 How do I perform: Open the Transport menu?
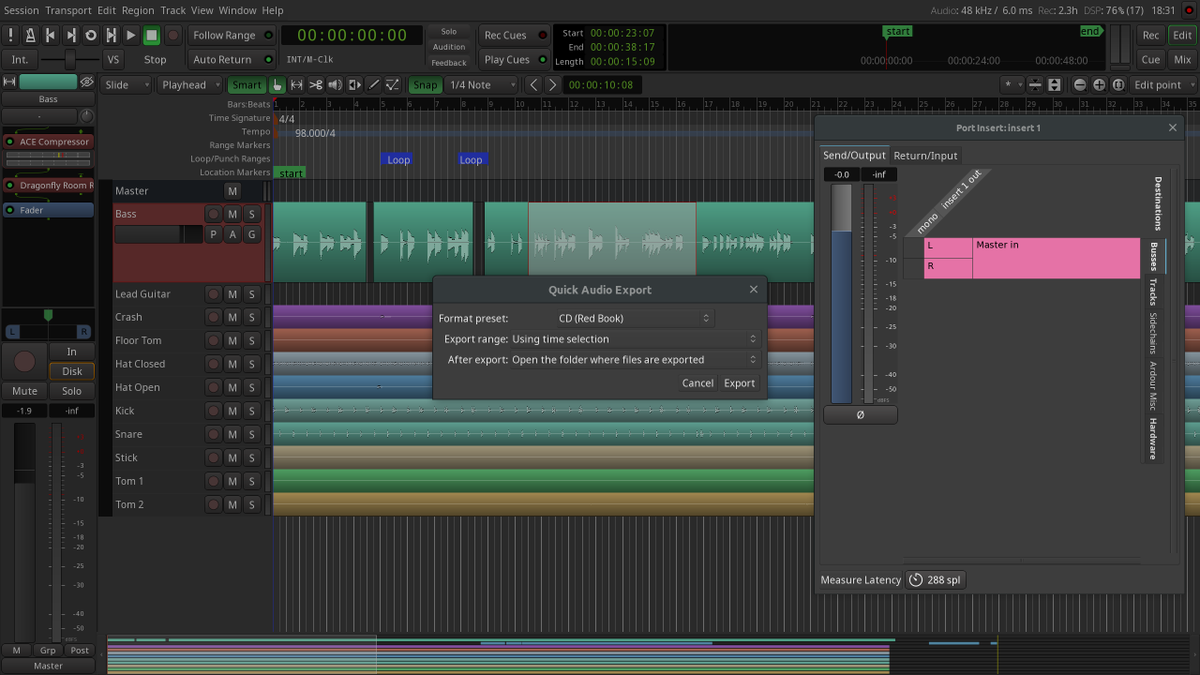coord(68,10)
